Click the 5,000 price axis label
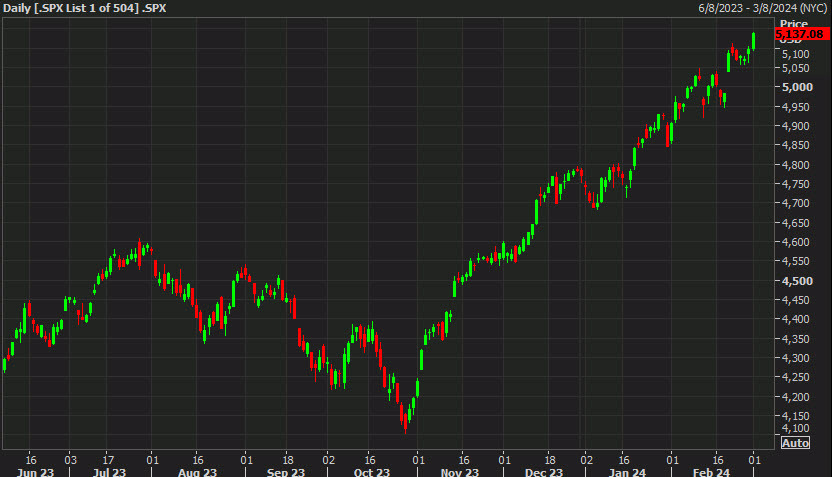 pos(797,87)
